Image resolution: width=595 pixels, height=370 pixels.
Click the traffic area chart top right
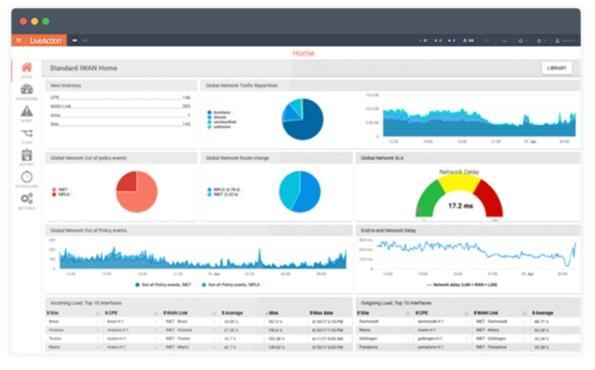point(479,123)
